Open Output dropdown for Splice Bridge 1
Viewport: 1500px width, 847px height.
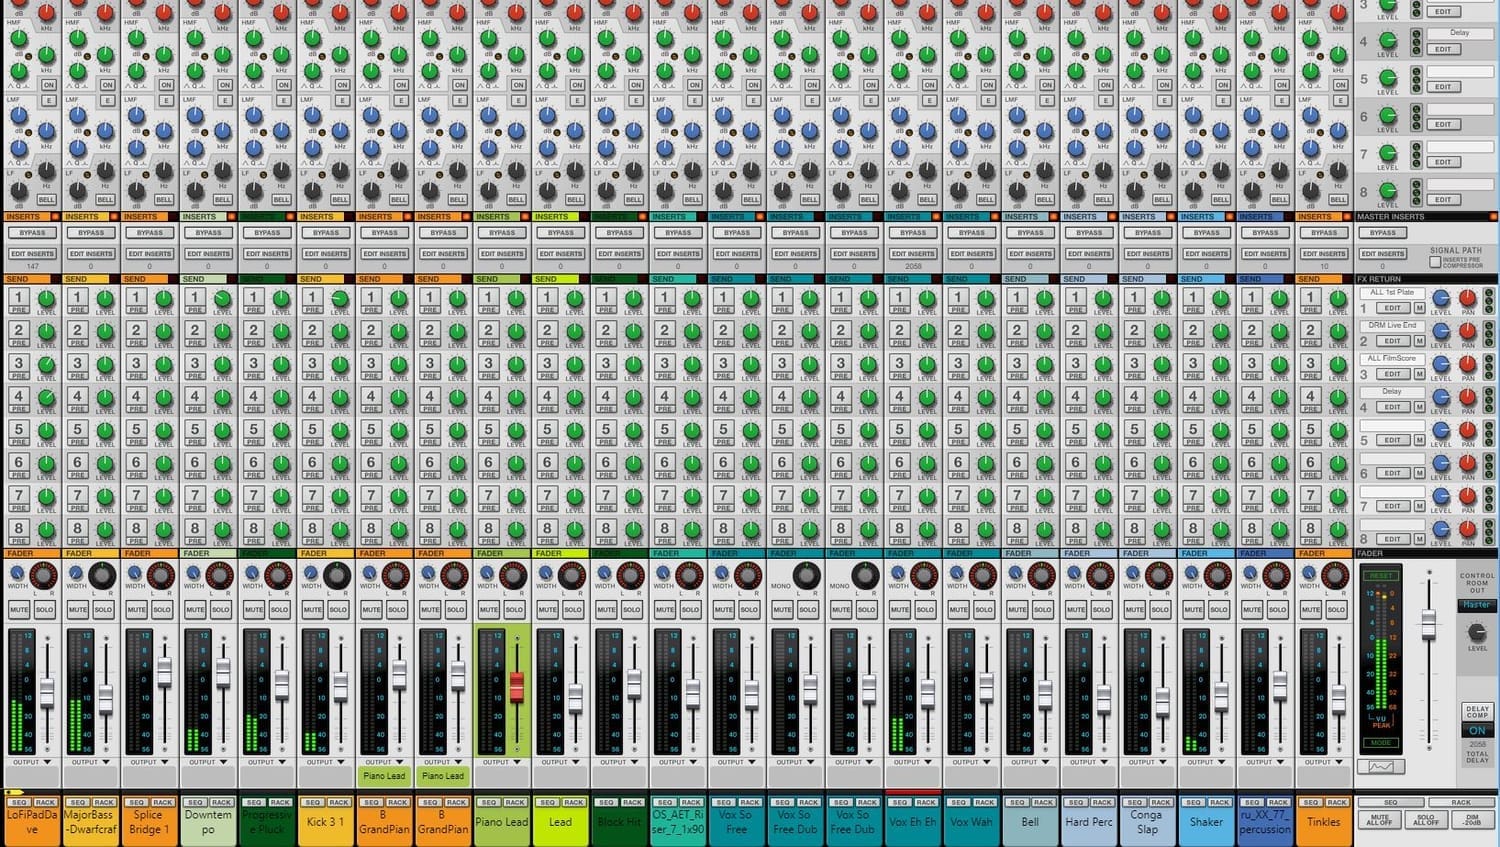tap(149, 762)
